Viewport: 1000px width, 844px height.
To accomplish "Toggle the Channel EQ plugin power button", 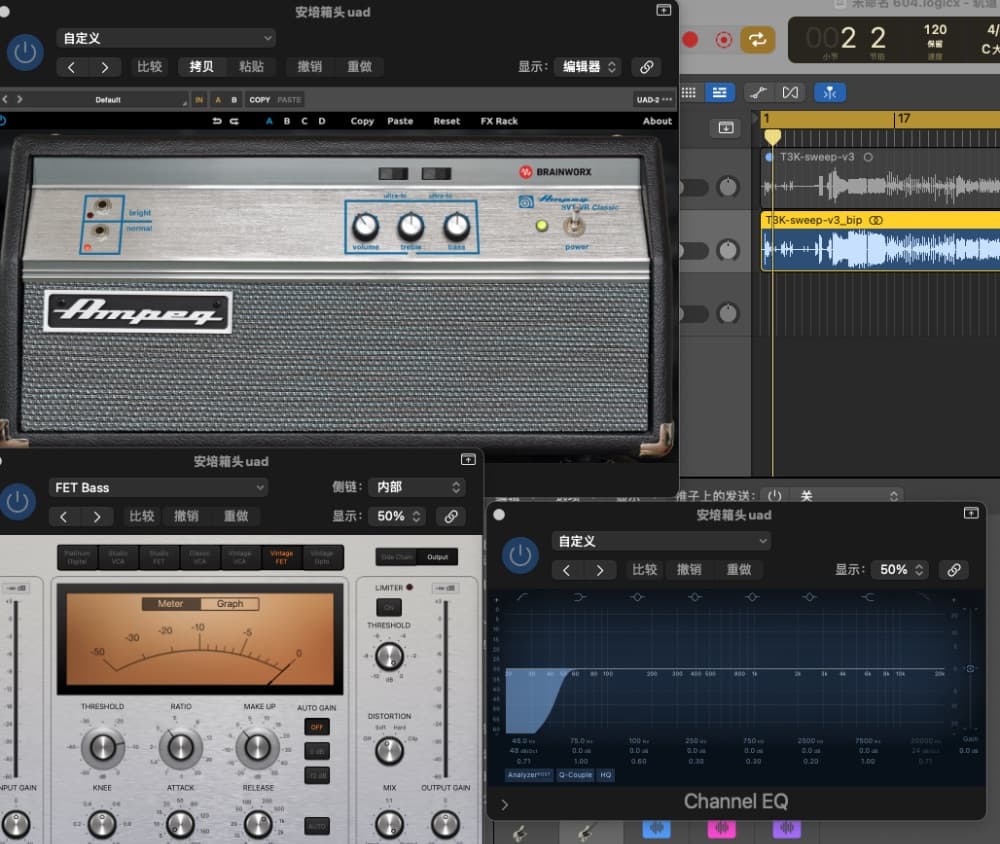I will pos(520,555).
